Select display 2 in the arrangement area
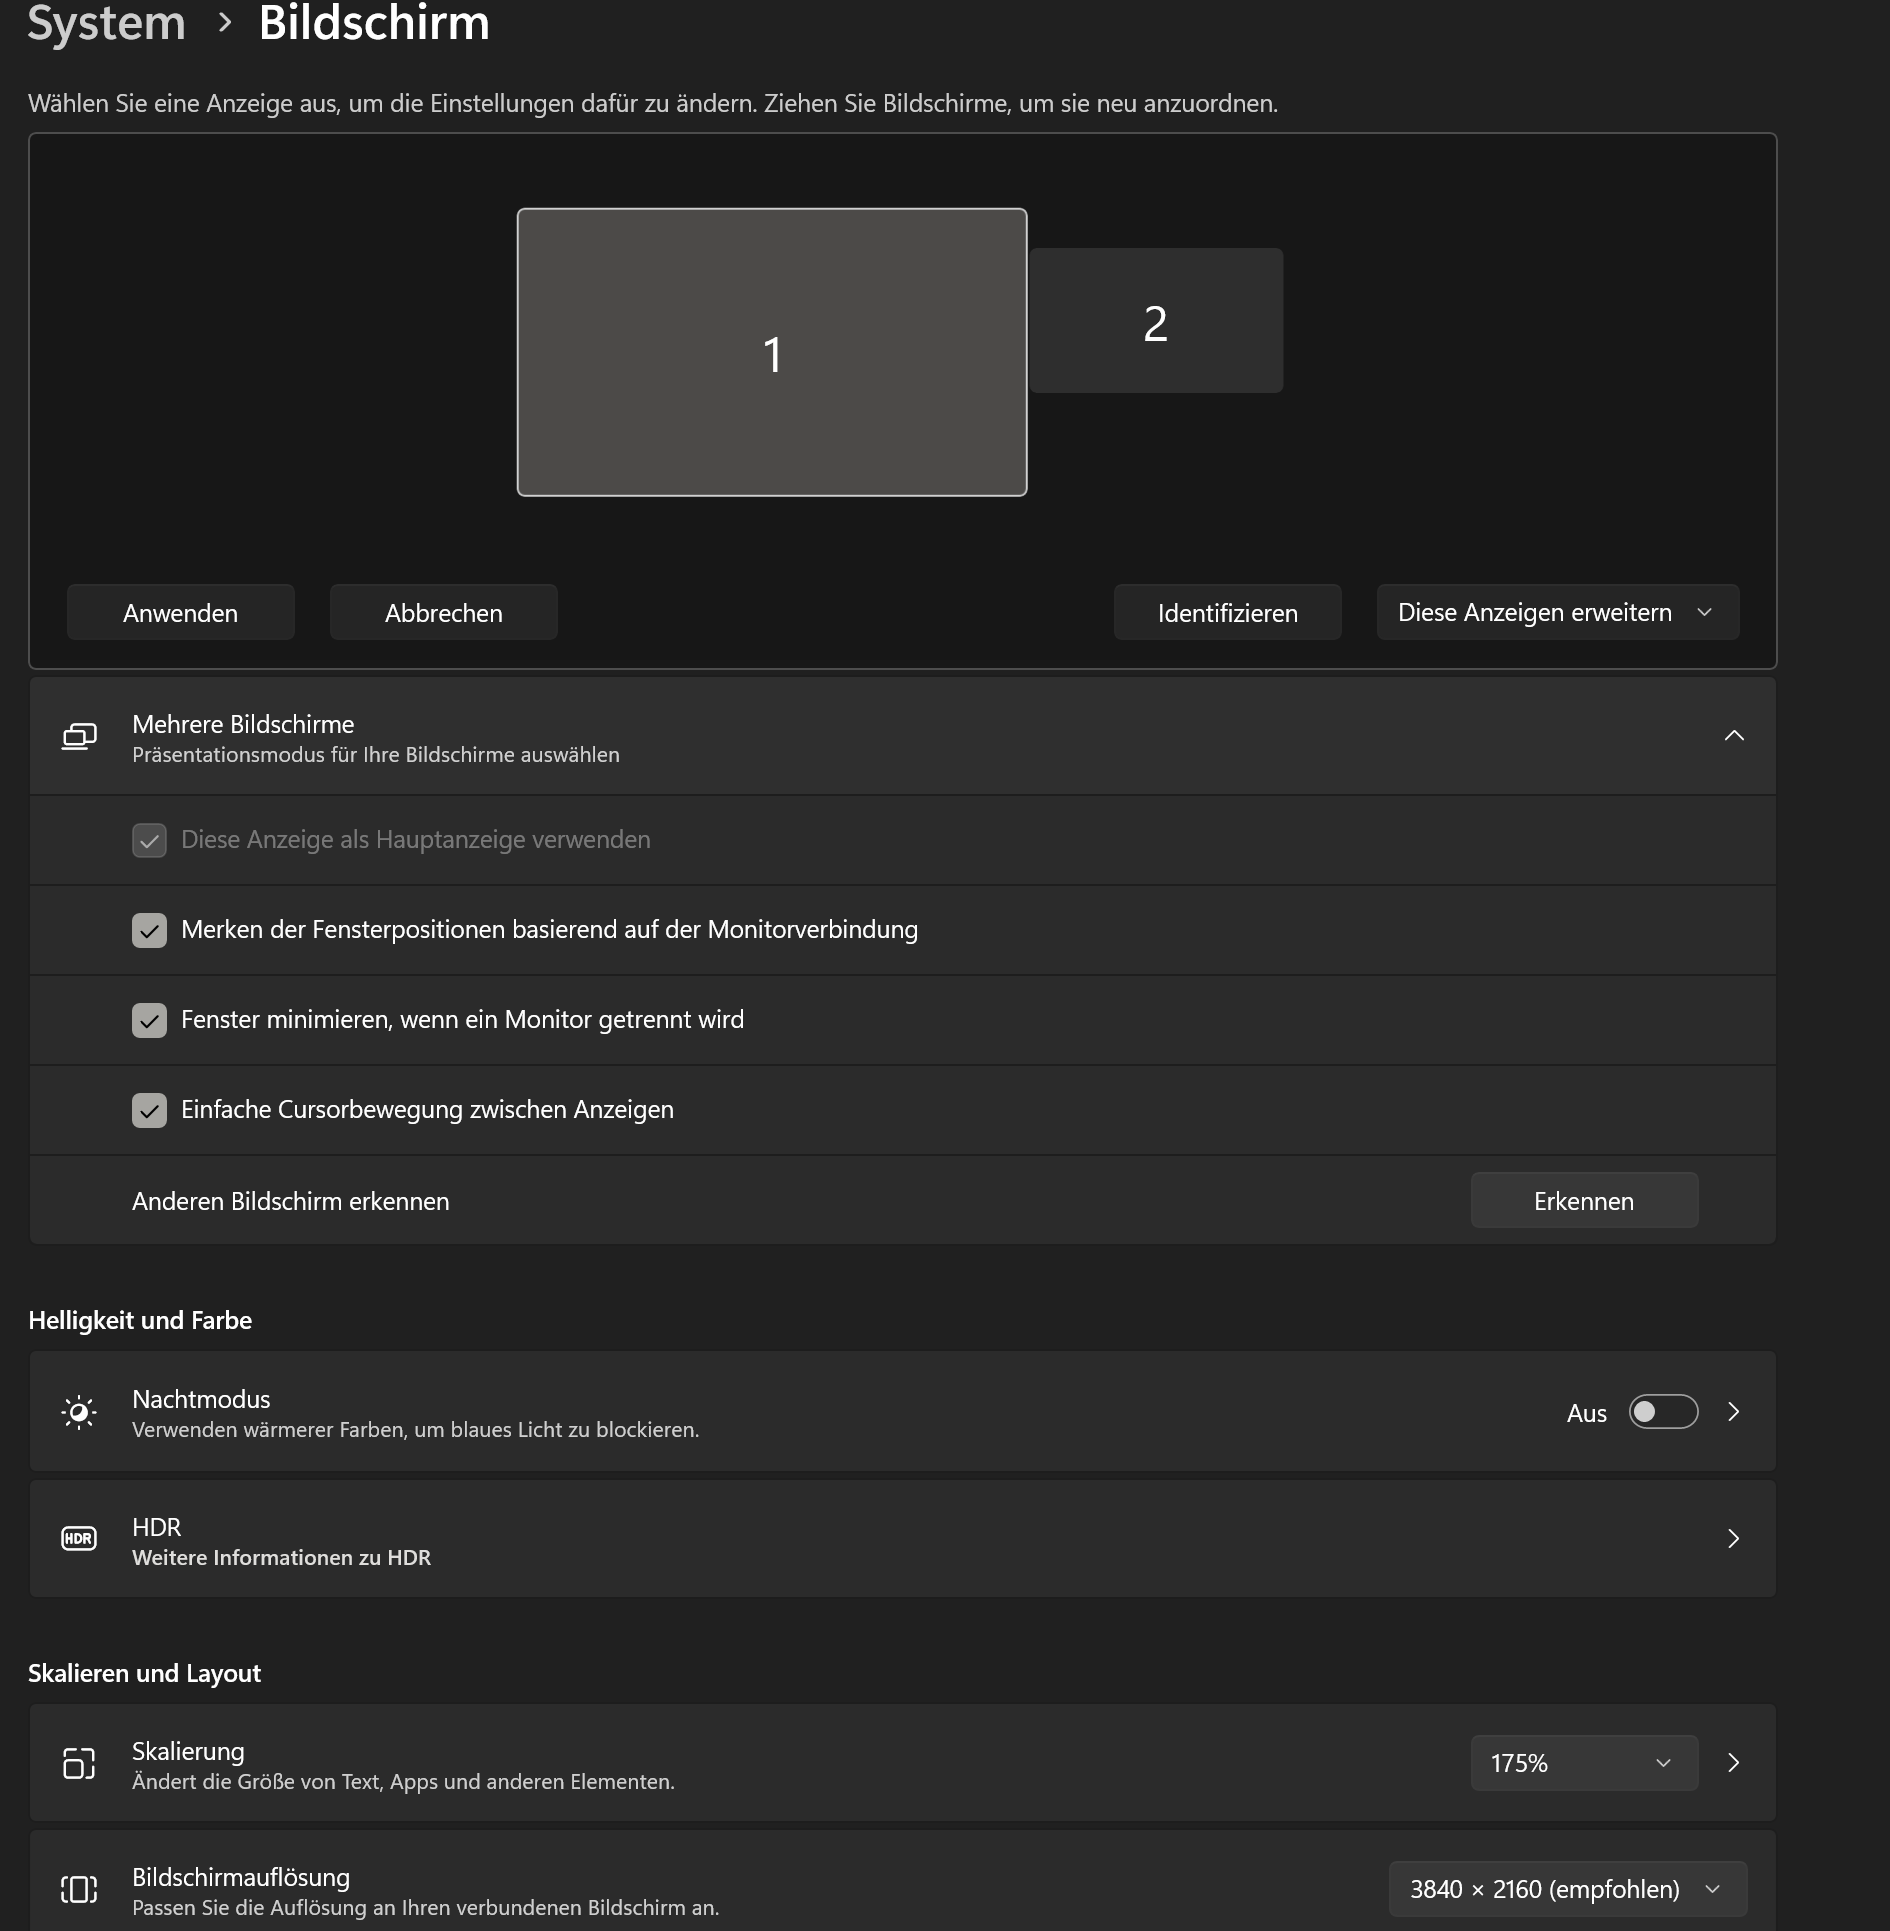1890x1931 pixels. [1156, 320]
